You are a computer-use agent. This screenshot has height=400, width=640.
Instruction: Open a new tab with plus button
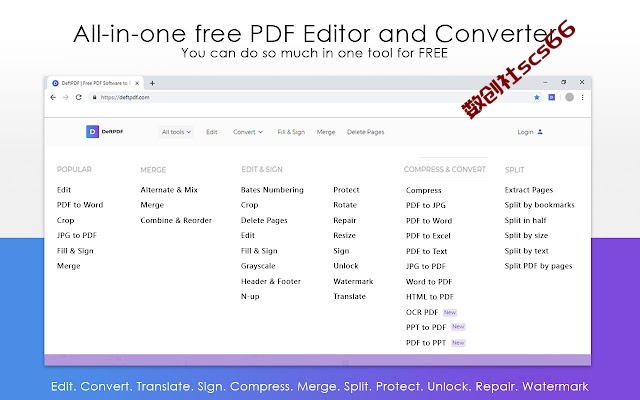[x=152, y=83]
